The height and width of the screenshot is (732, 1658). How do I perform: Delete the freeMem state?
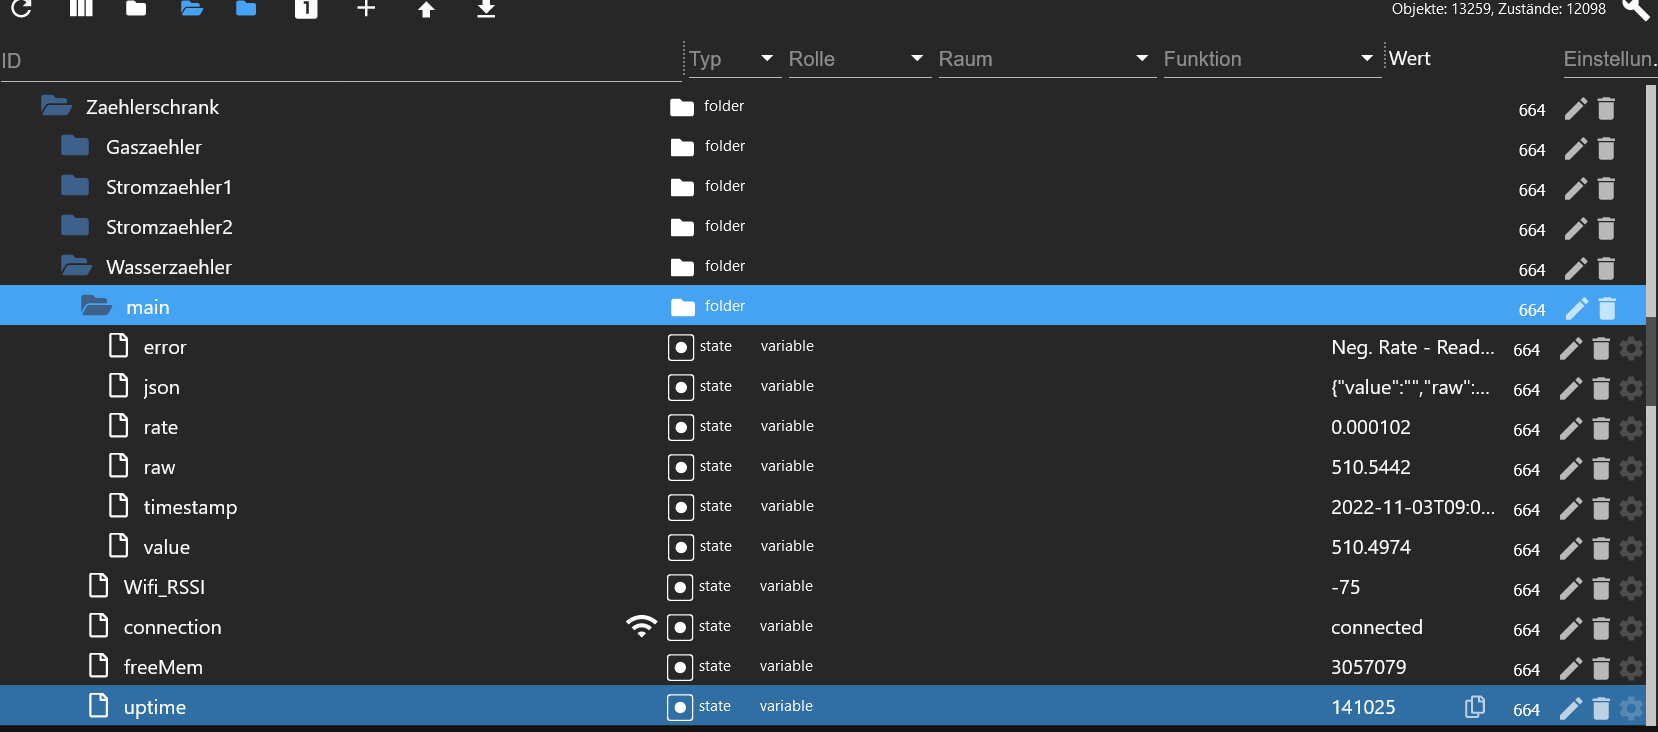coord(1601,669)
